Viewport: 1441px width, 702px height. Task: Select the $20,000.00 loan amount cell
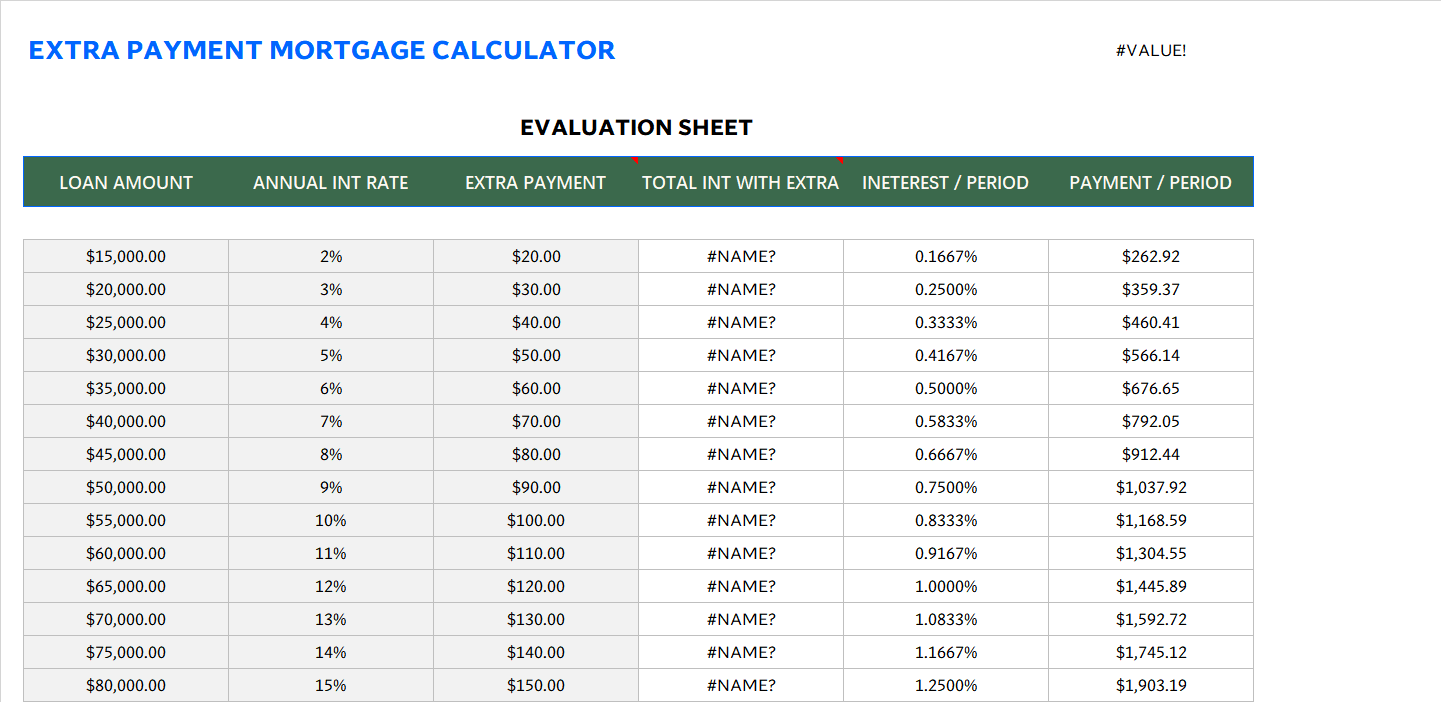(126, 289)
